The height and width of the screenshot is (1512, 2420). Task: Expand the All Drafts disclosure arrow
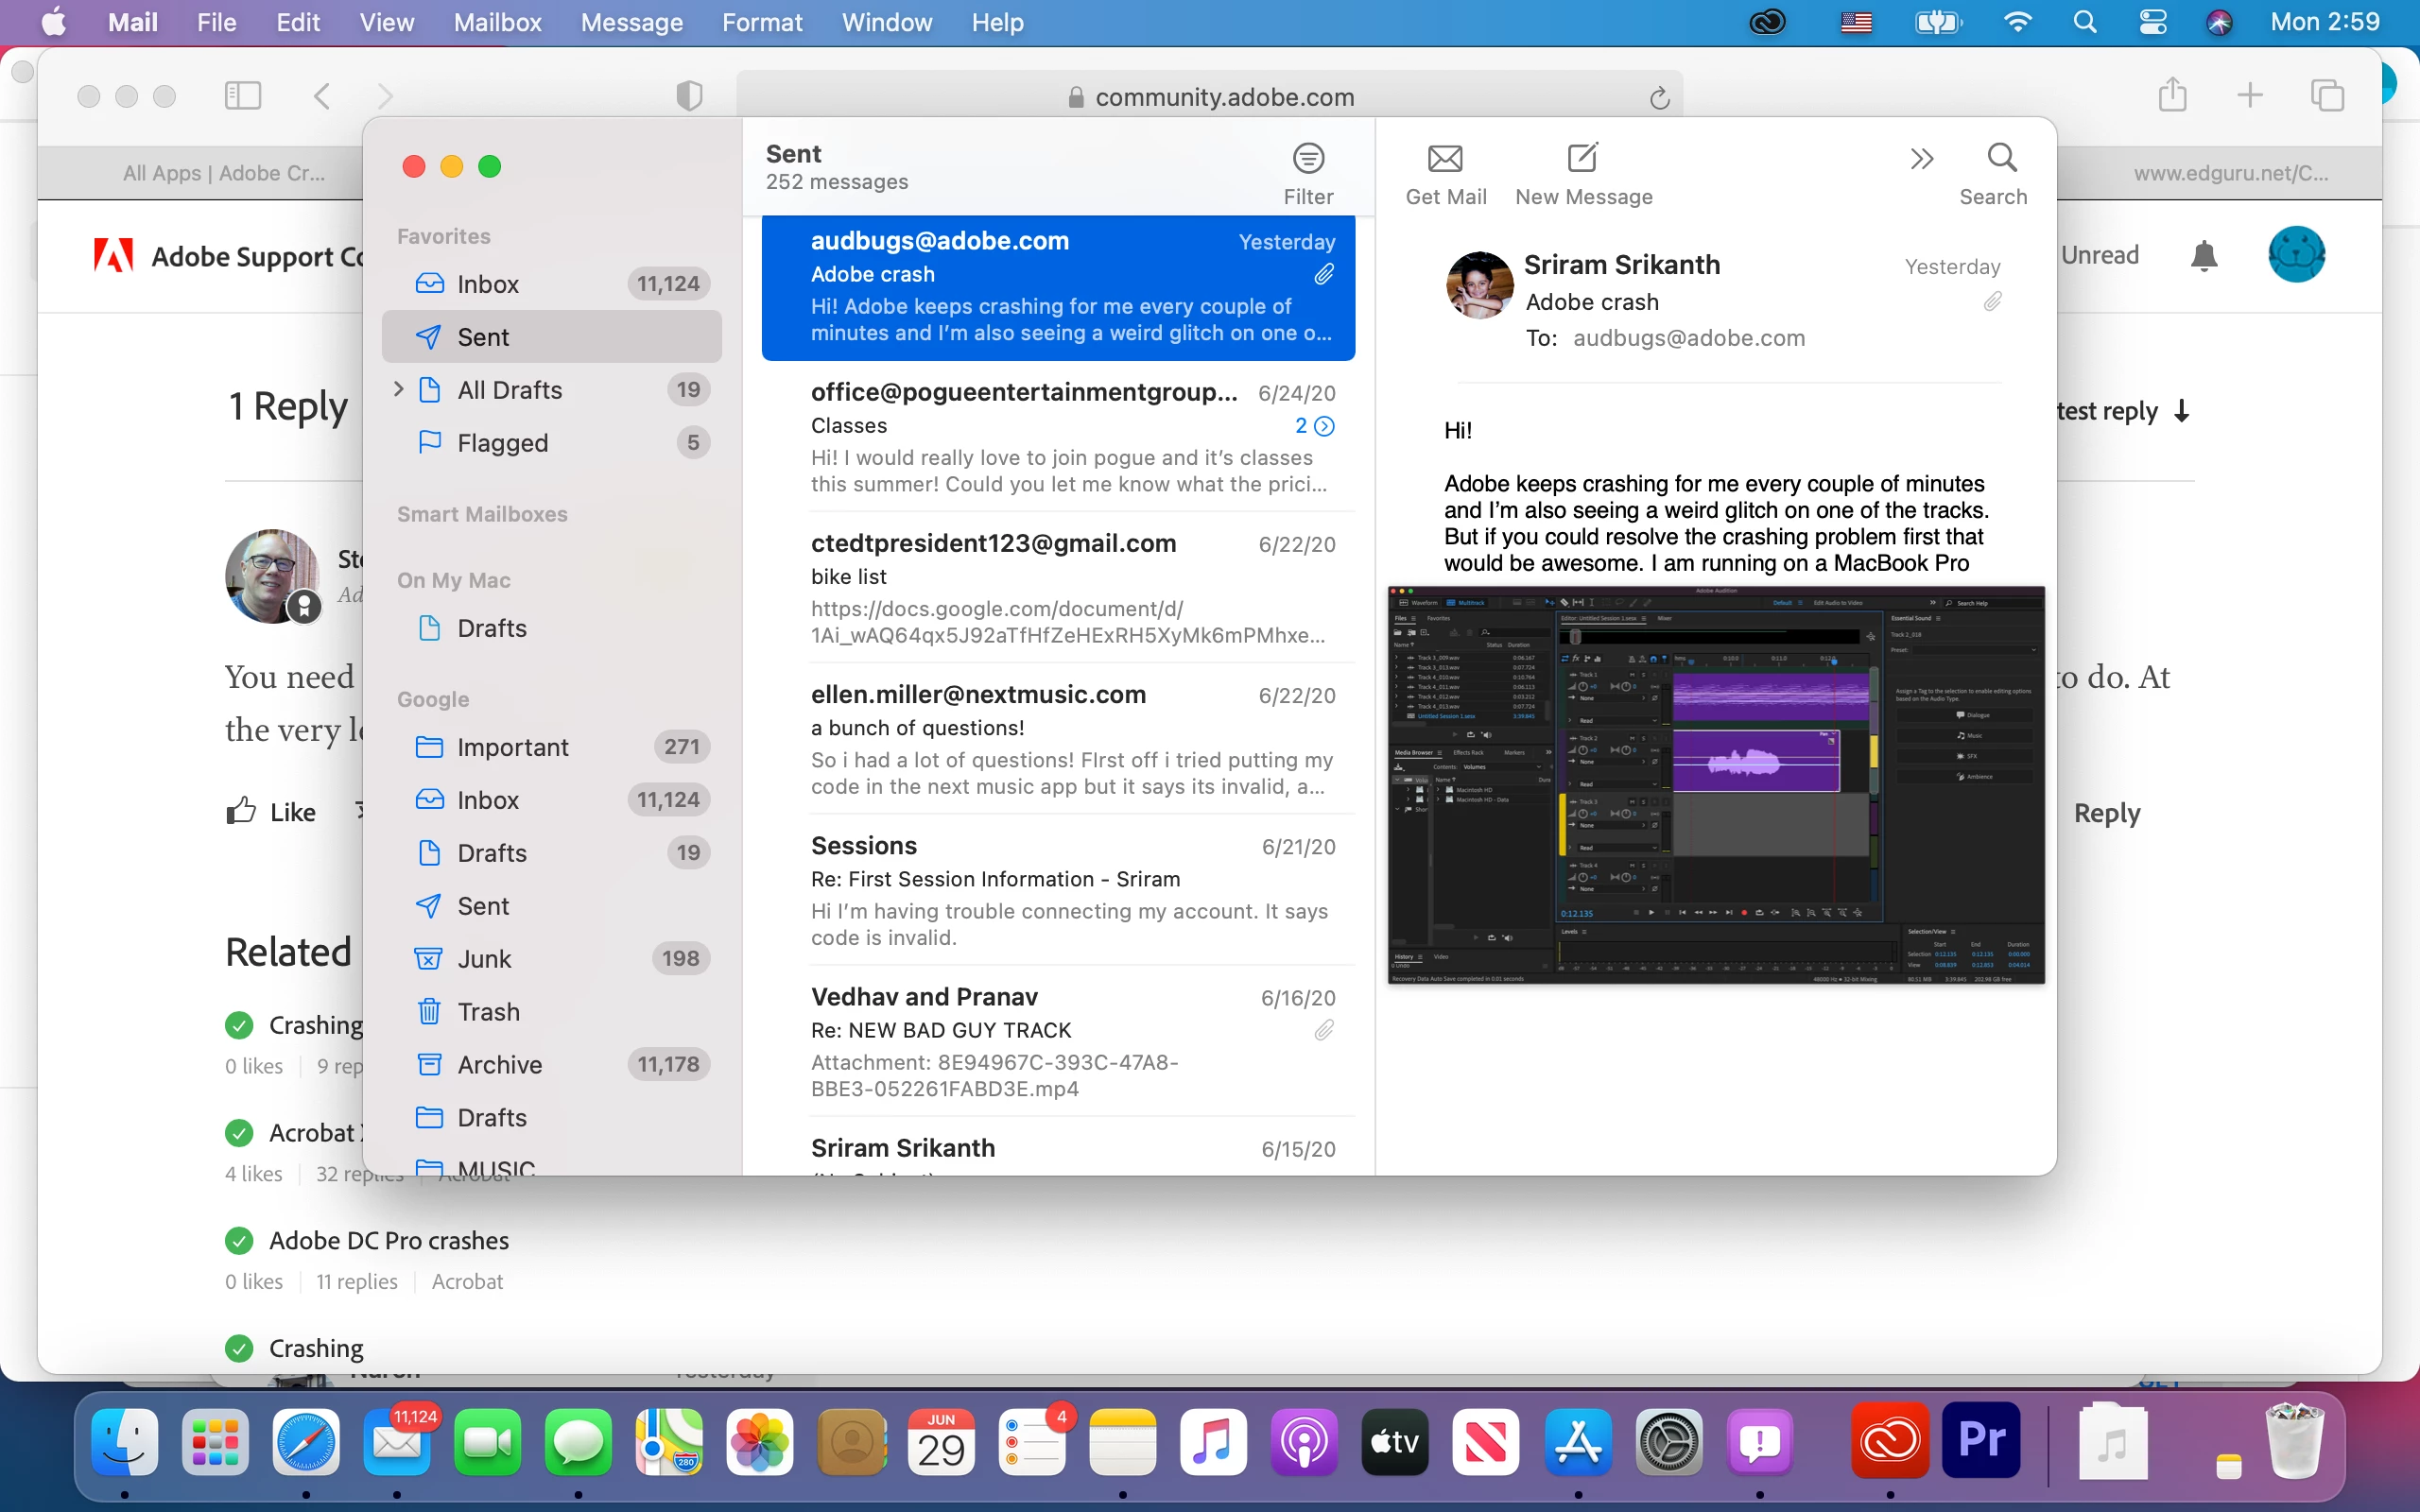[x=399, y=389]
